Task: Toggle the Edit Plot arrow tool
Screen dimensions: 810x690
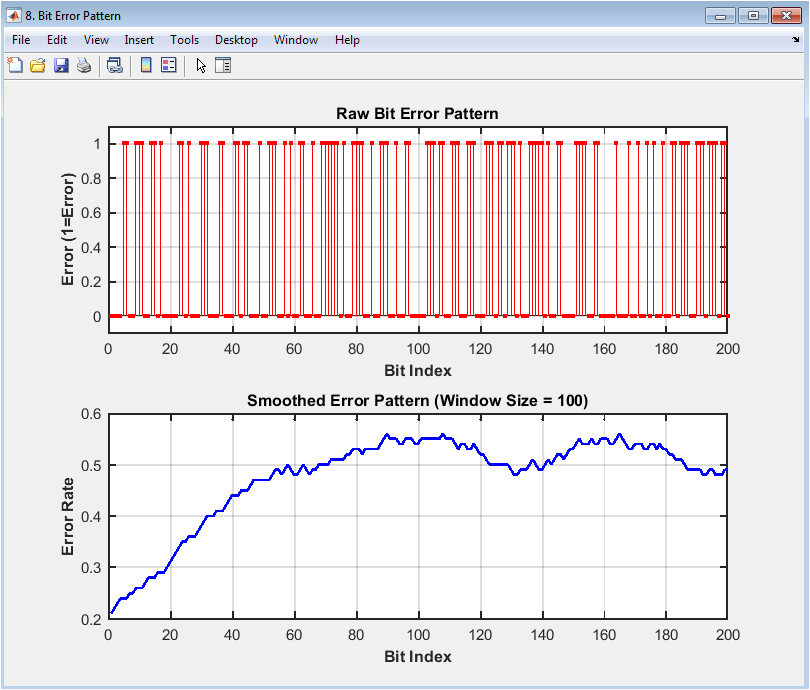Action: pyautogui.click(x=201, y=66)
